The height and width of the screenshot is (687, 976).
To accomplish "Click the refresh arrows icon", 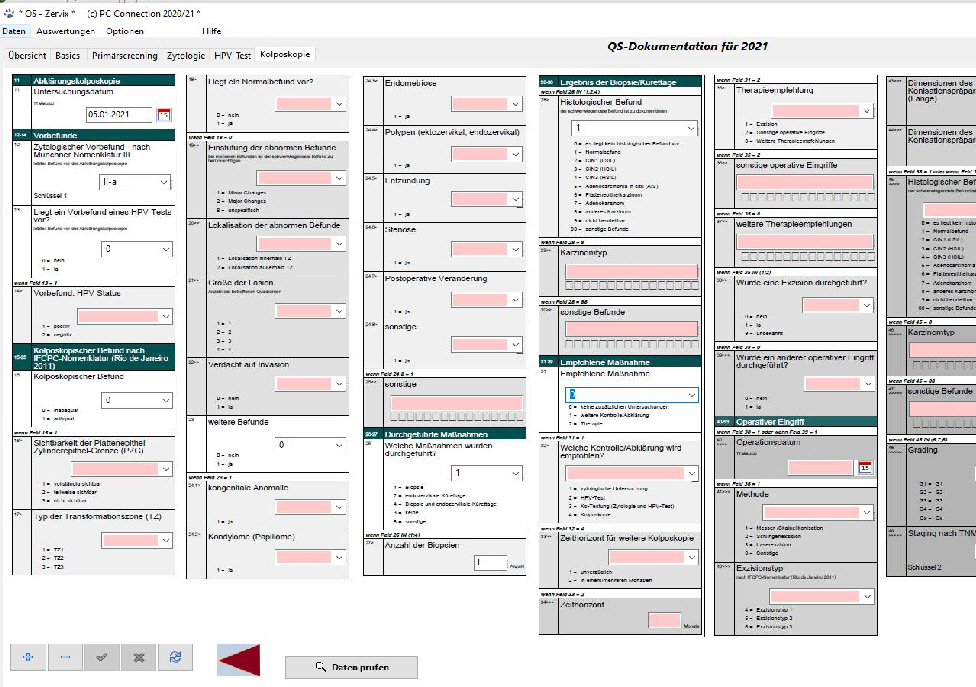I will [x=176, y=657].
